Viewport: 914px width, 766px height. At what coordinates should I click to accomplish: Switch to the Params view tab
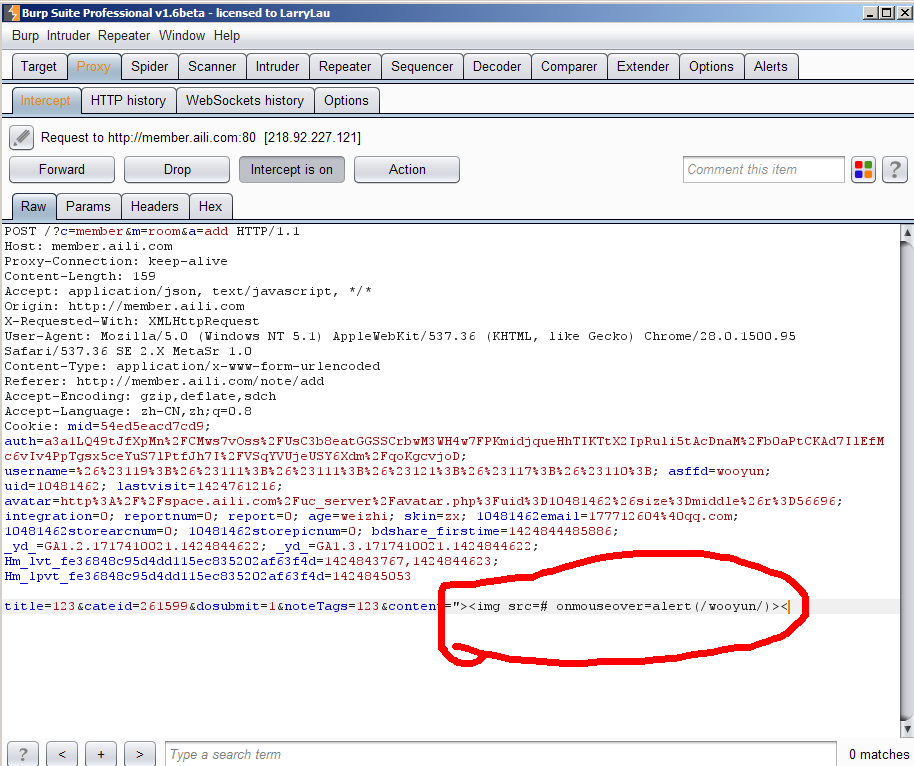pos(88,206)
